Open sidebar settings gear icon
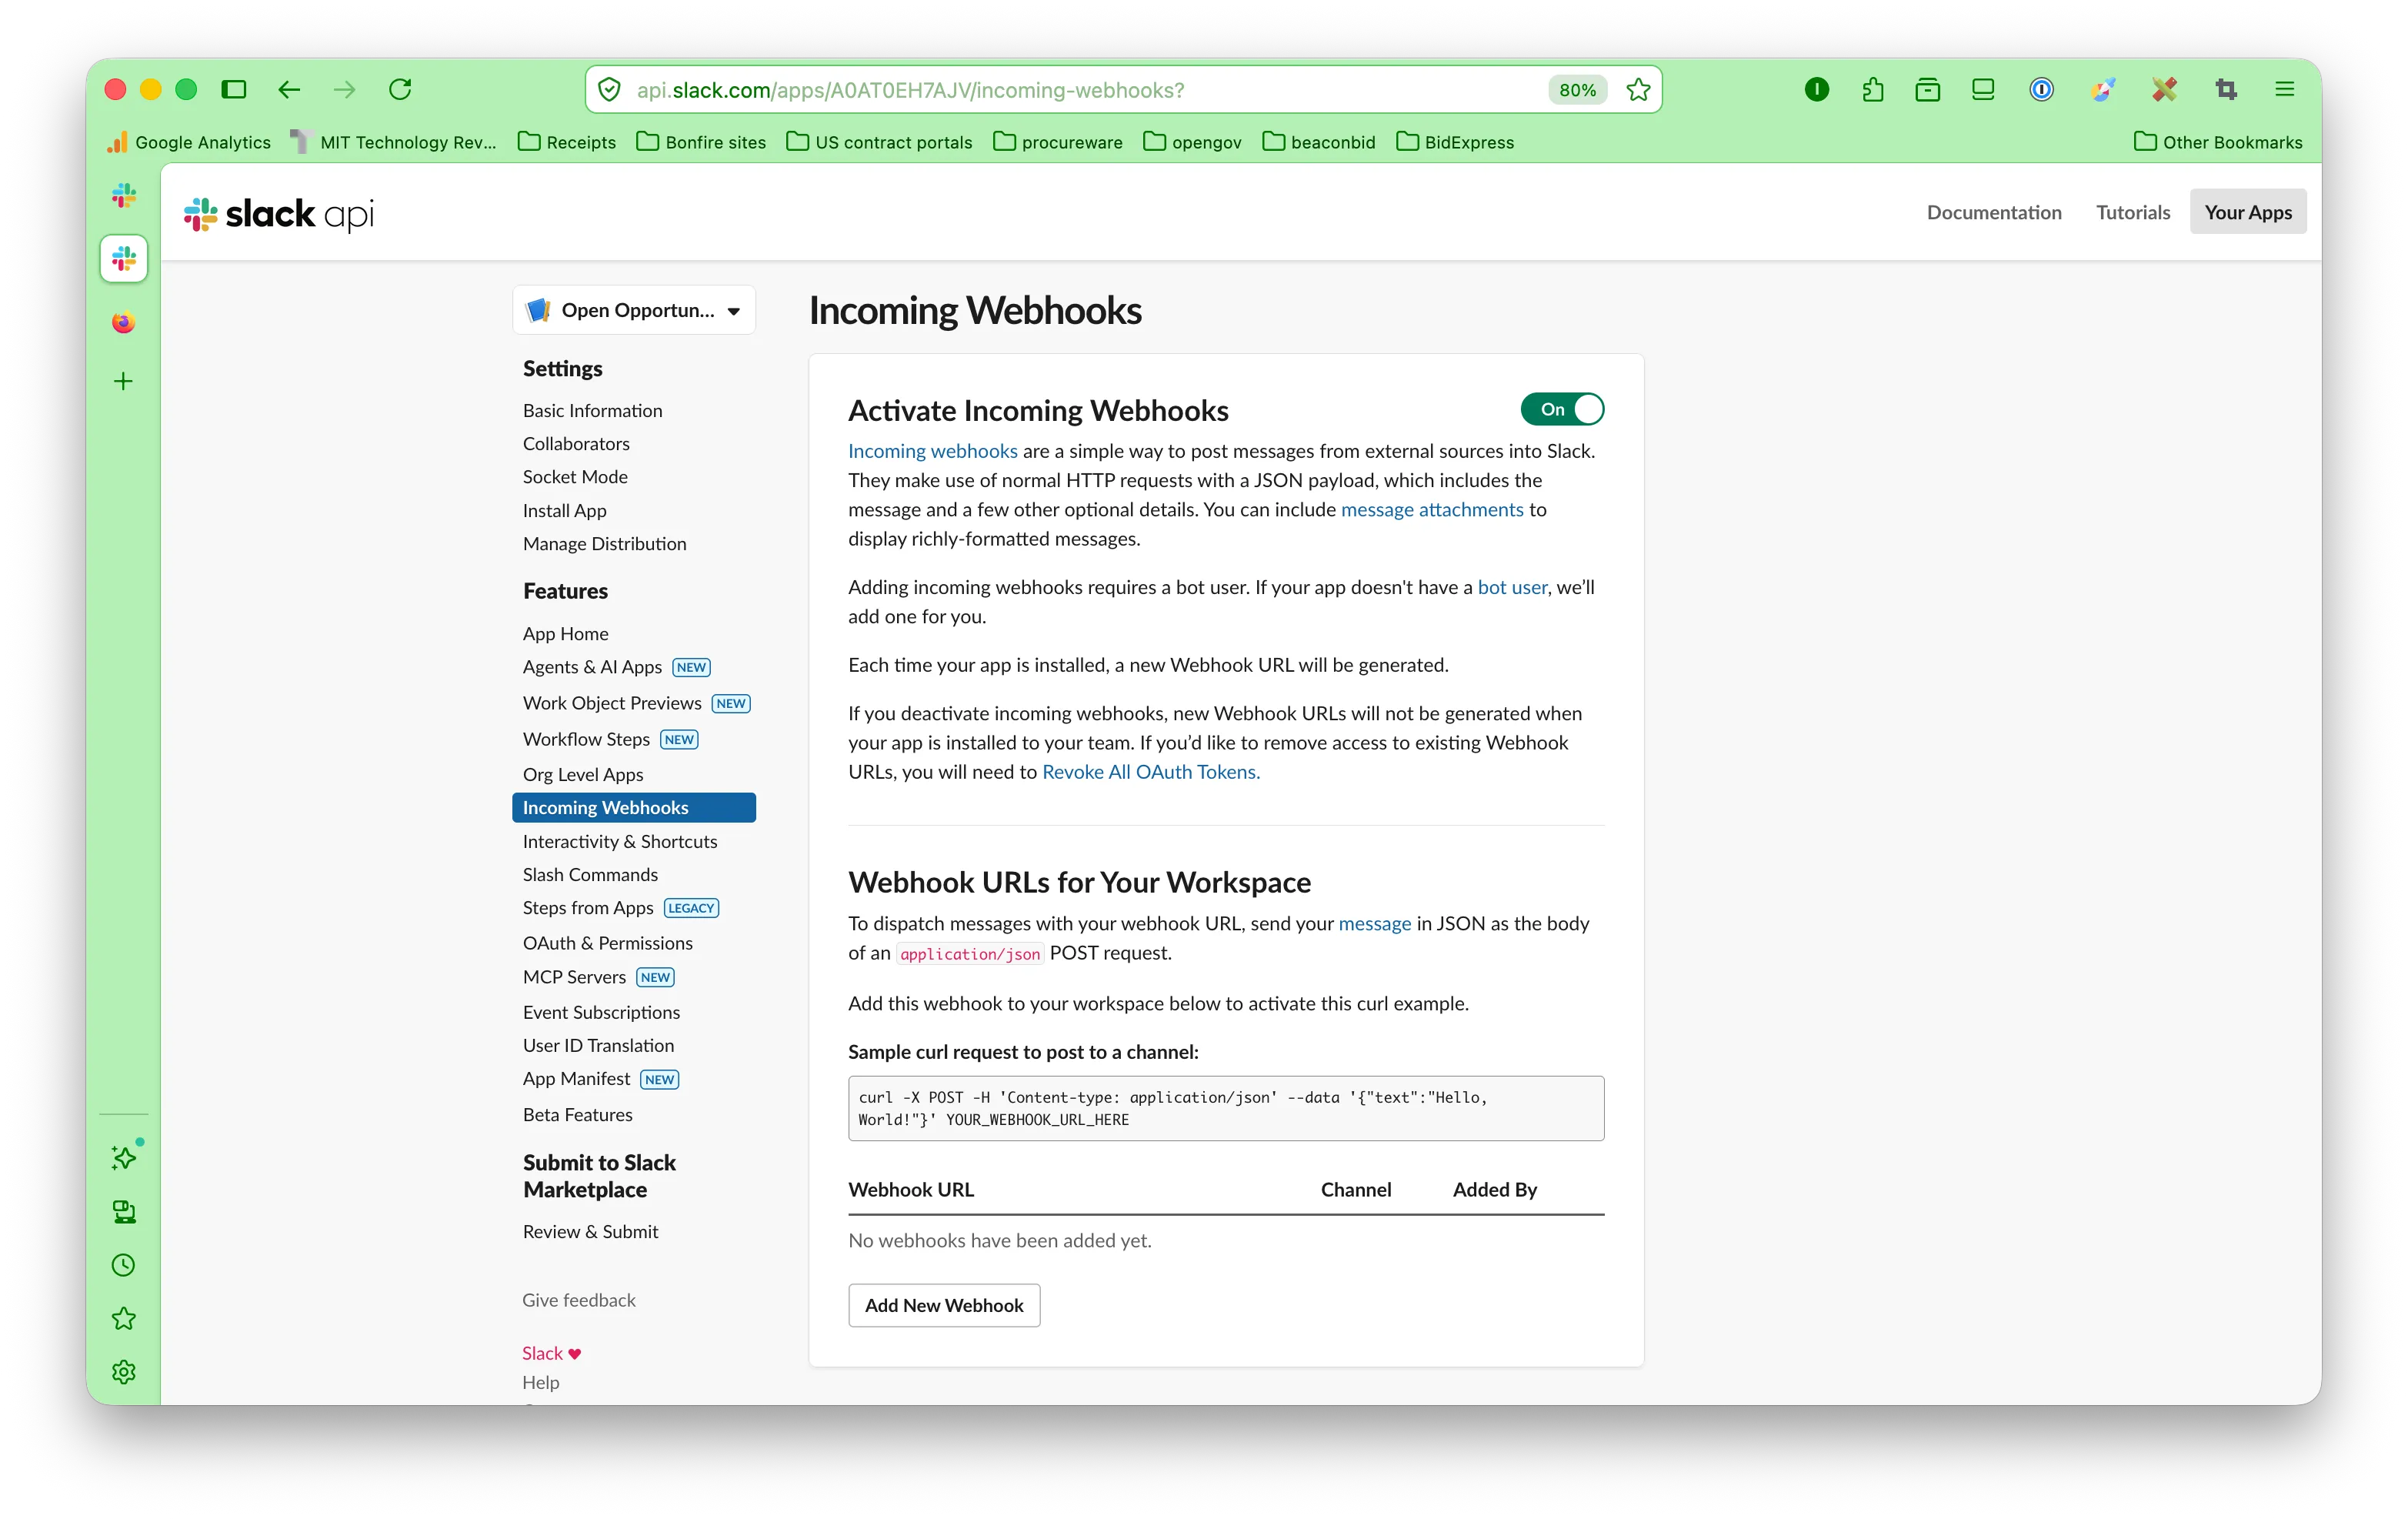The width and height of the screenshot is (2408, 1519). (124, 1372)
